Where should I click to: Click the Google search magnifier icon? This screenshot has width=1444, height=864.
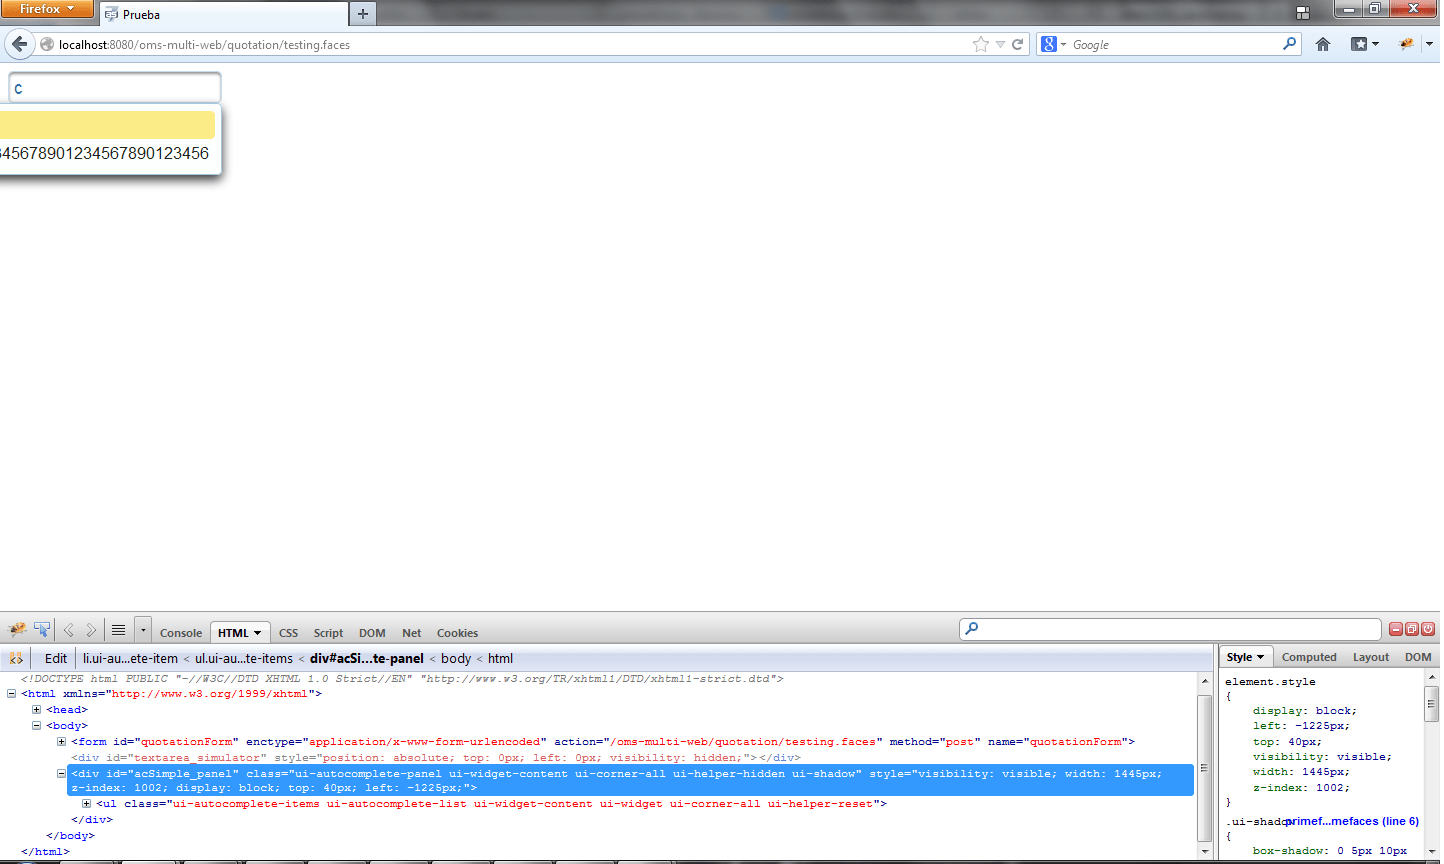[x=1291, y=44]
